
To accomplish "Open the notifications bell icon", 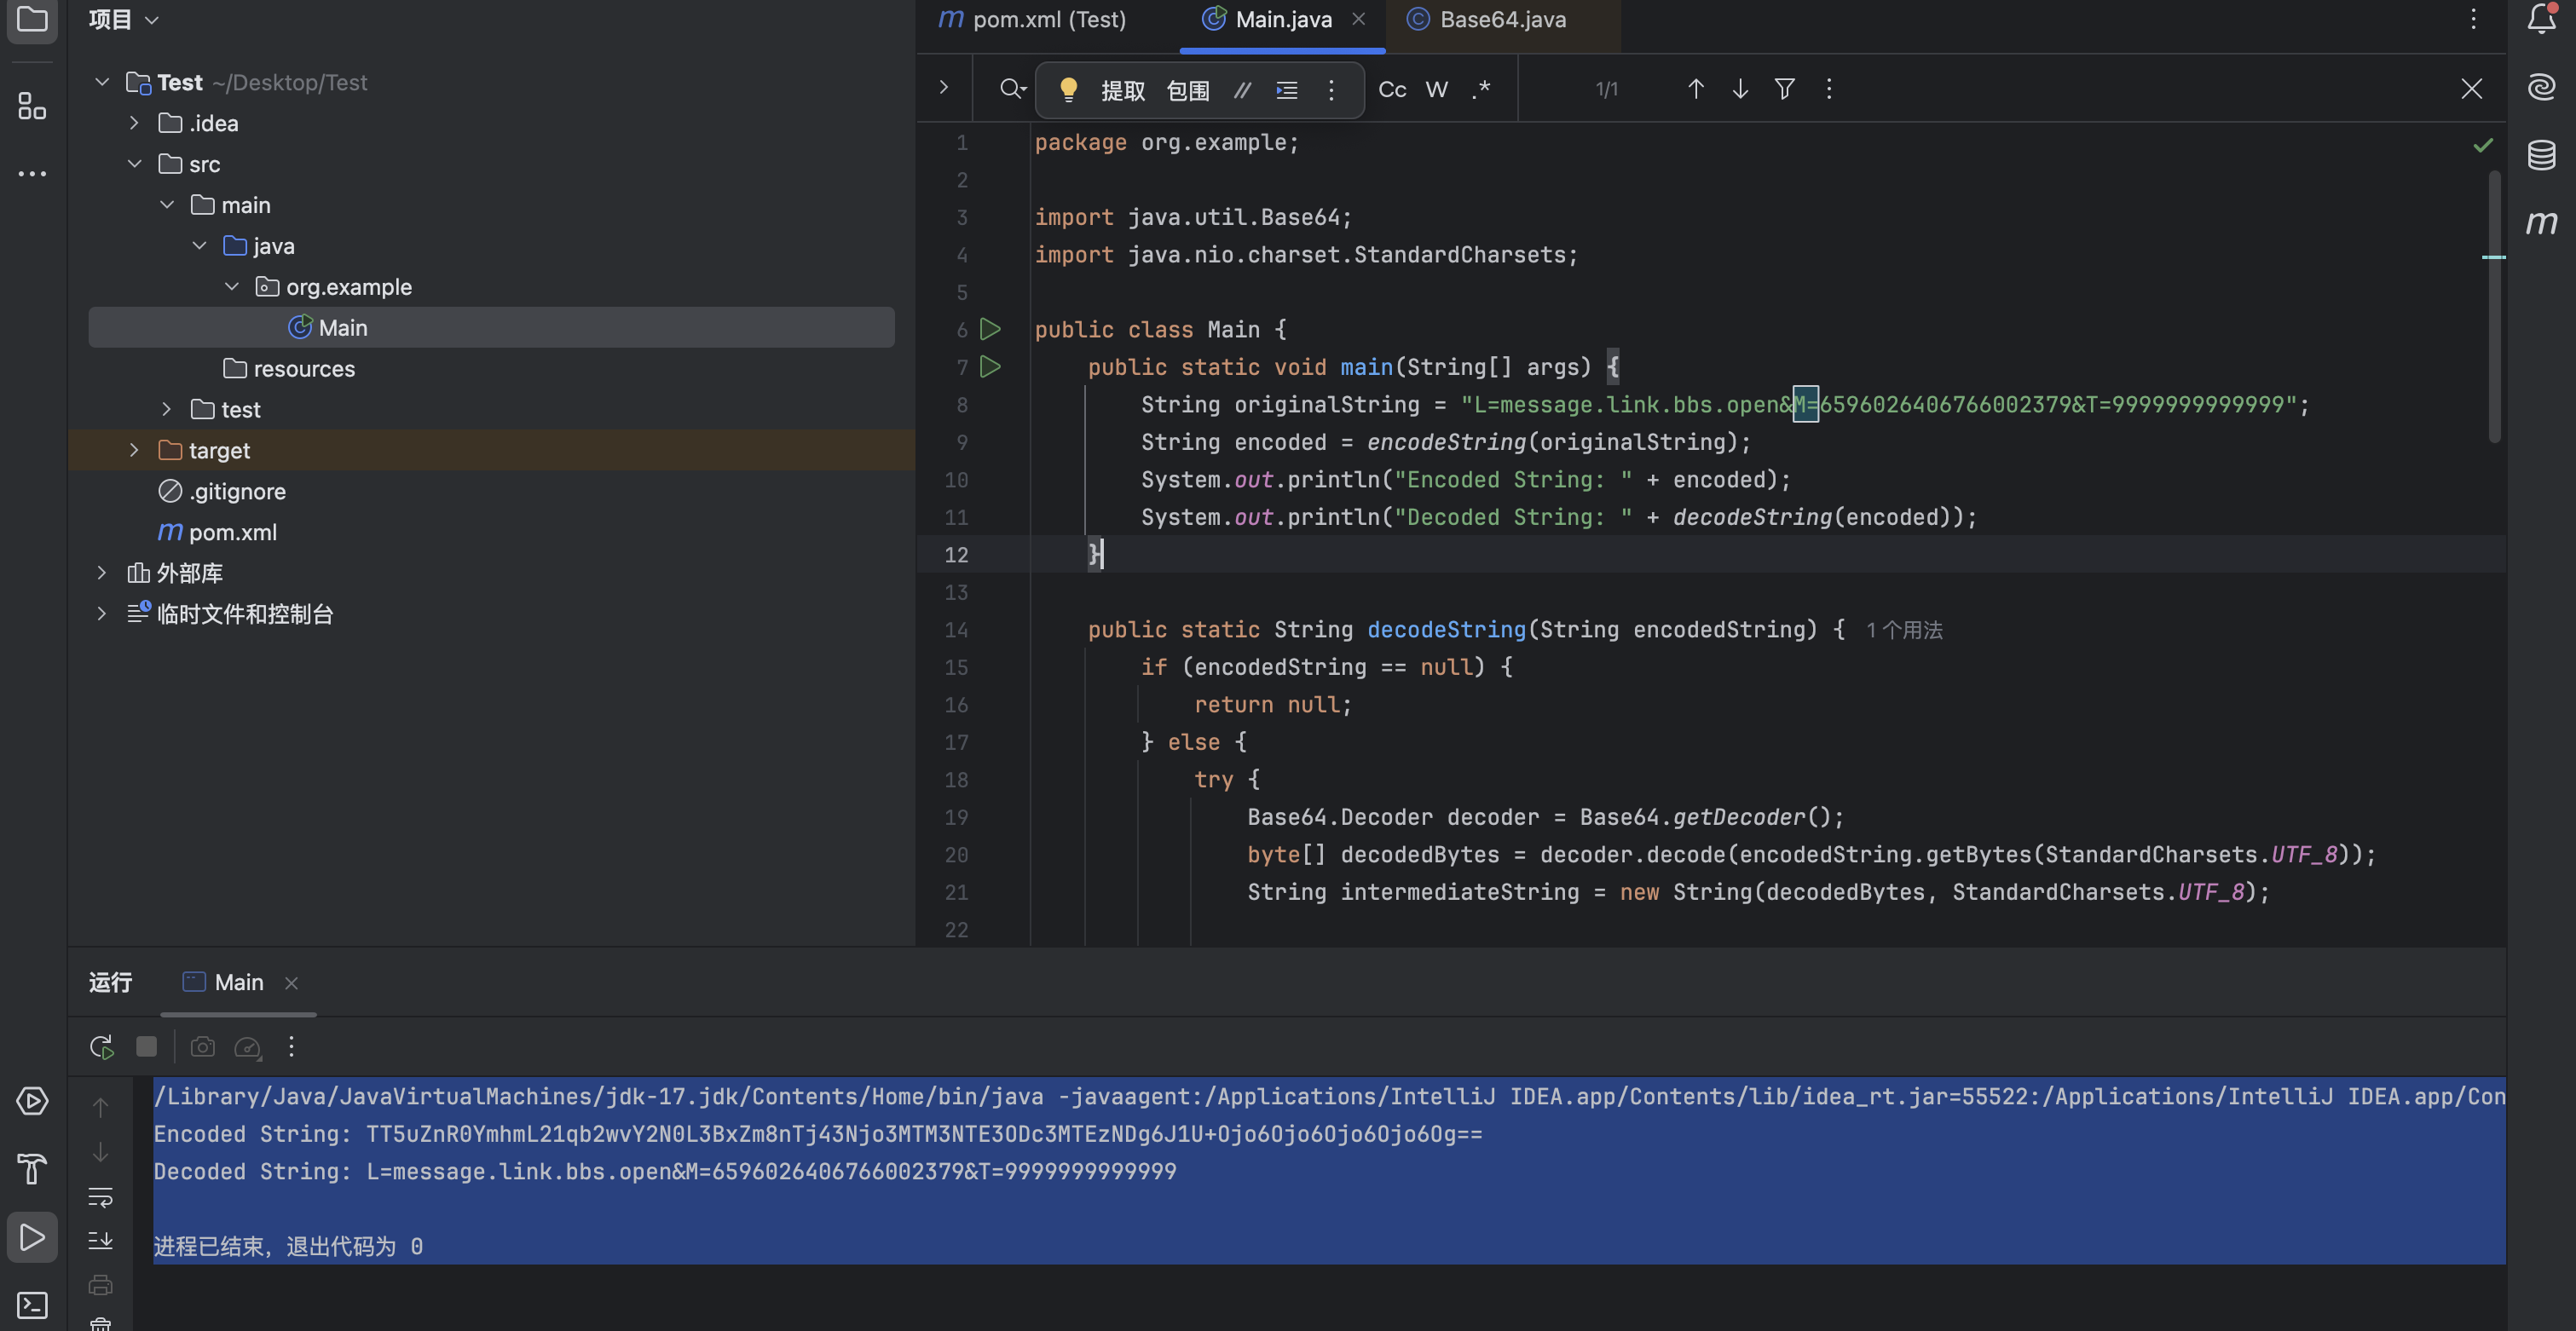I will (2541, 19).
